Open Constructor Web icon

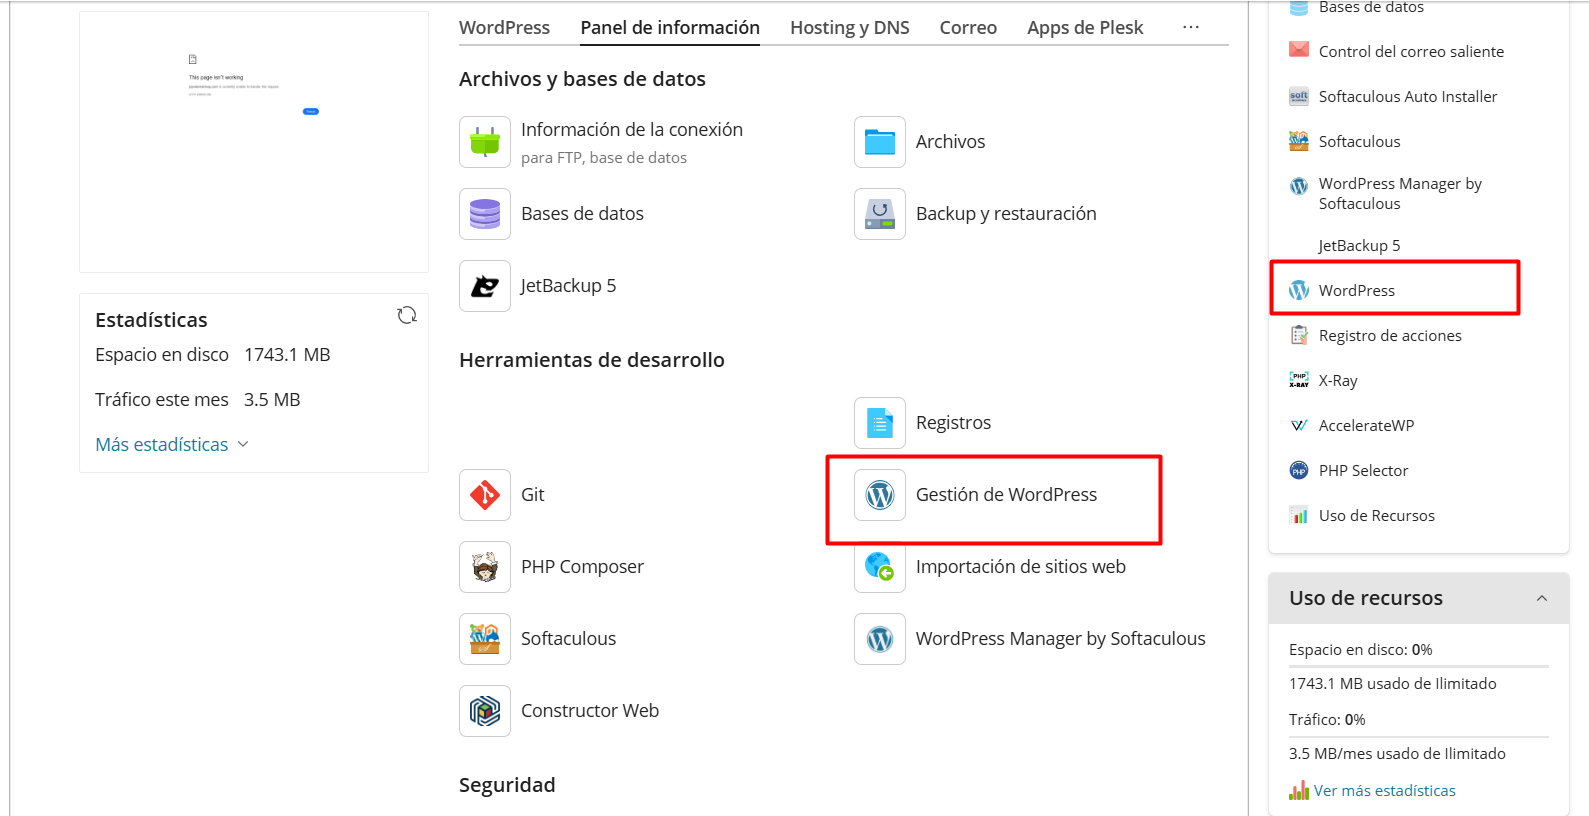(x=485, y=711)
